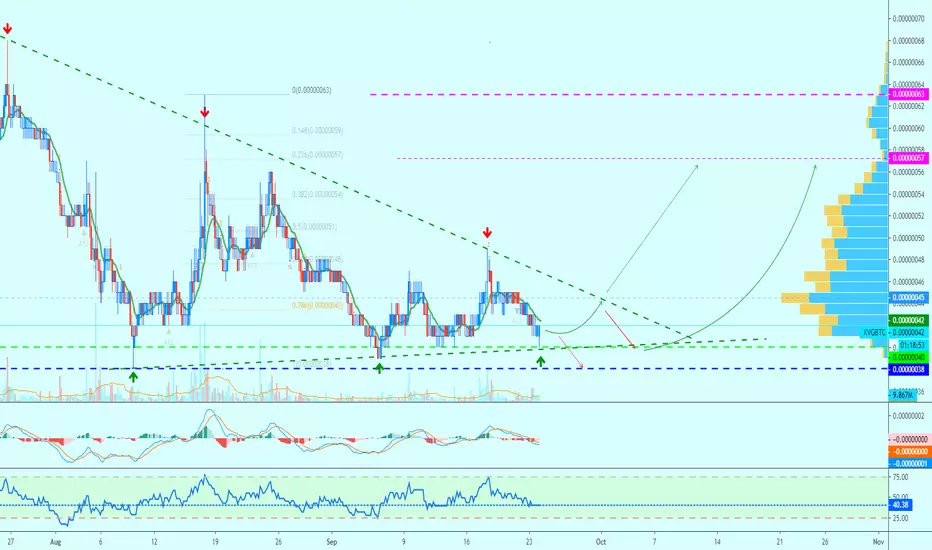Select the Fibonacci 0(0.00000063) level label
Viewport: 932px width, 550px height.
tap(311, 90)
